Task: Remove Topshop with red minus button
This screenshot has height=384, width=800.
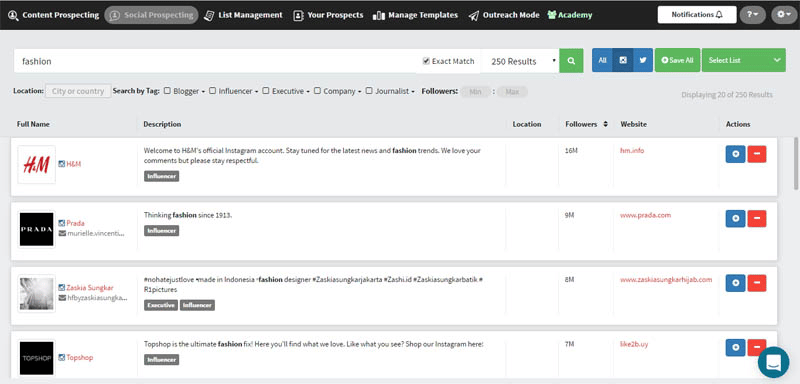Action: pyautogui.click(x=757, y=348)
